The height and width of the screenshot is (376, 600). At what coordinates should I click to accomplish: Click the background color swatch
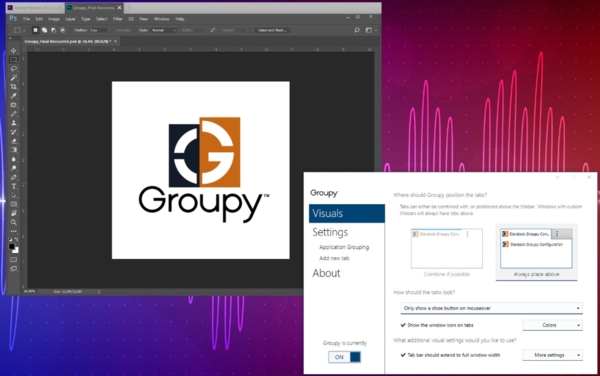pyautogui.click(x=16, y=251)
